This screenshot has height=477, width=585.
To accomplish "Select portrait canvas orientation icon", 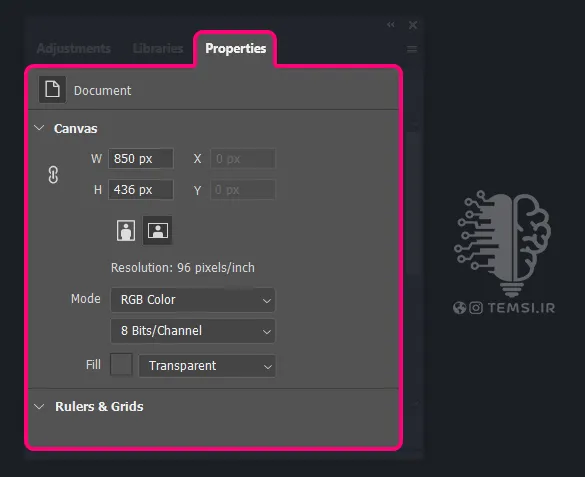I will point(126,230).
